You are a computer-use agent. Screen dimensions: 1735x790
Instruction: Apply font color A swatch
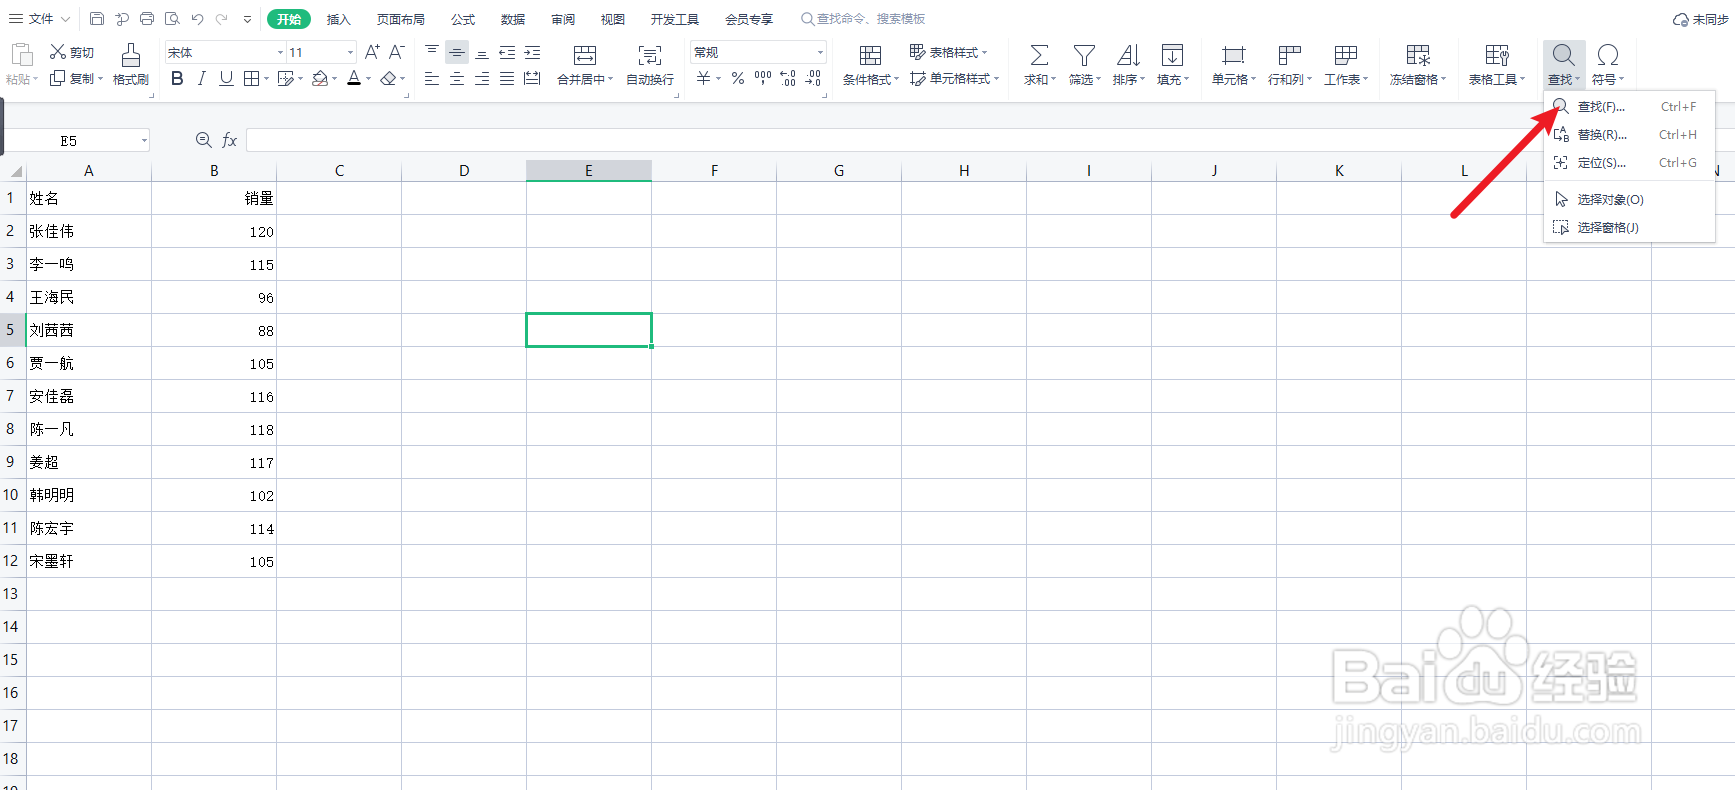tap(354, 78)
